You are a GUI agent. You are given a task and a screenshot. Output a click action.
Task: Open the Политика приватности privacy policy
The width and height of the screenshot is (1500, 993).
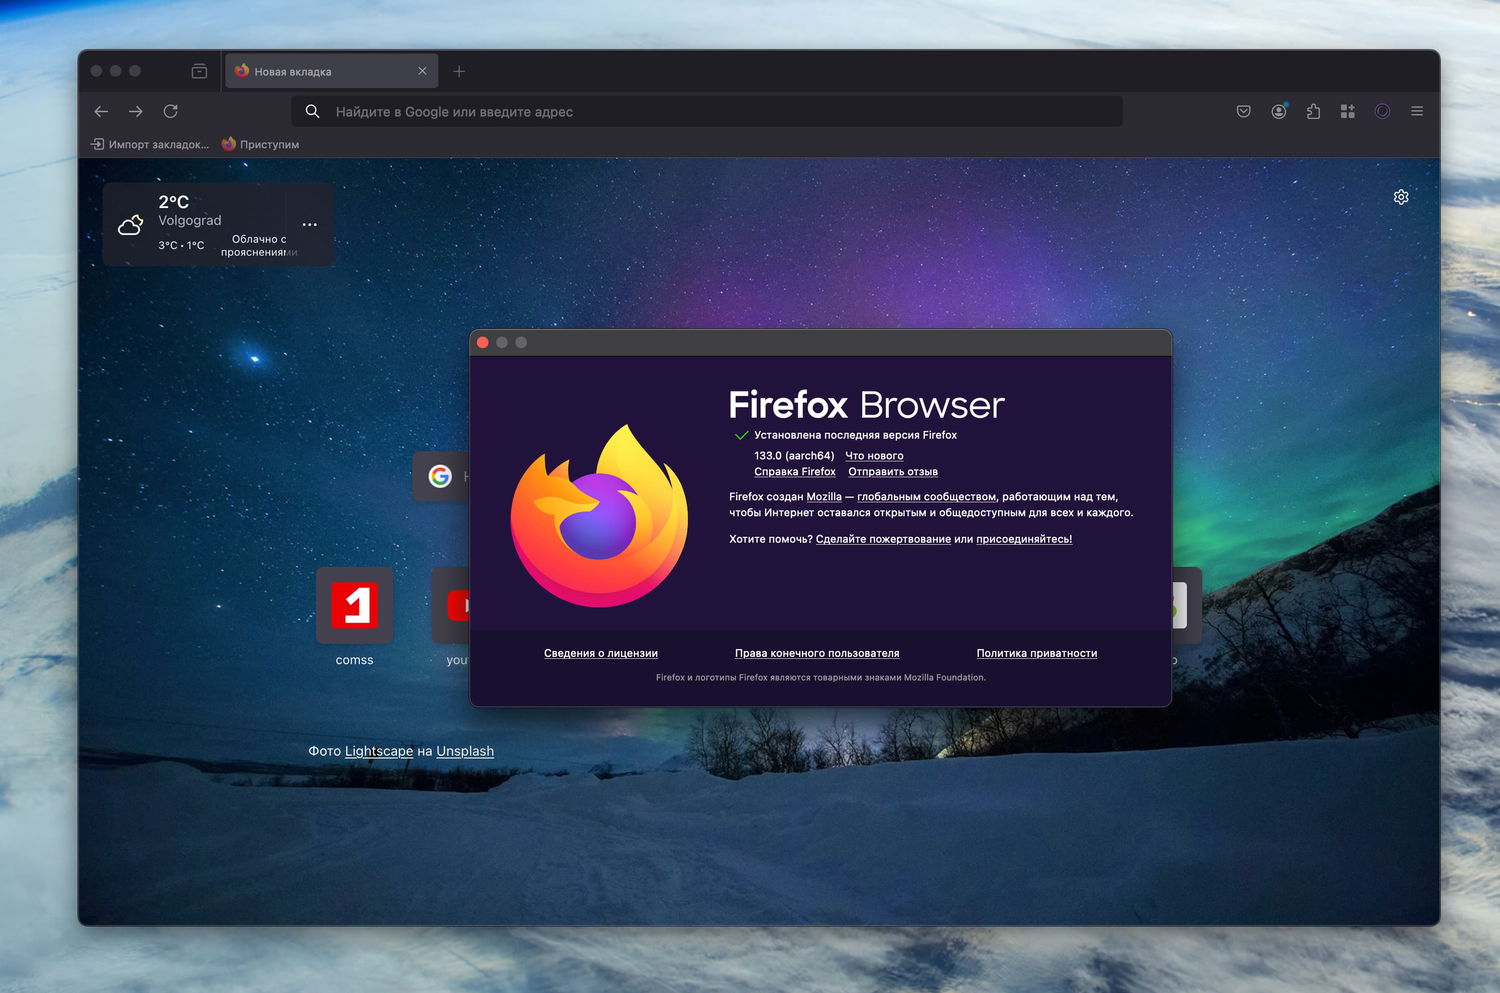click(1037, 653)
